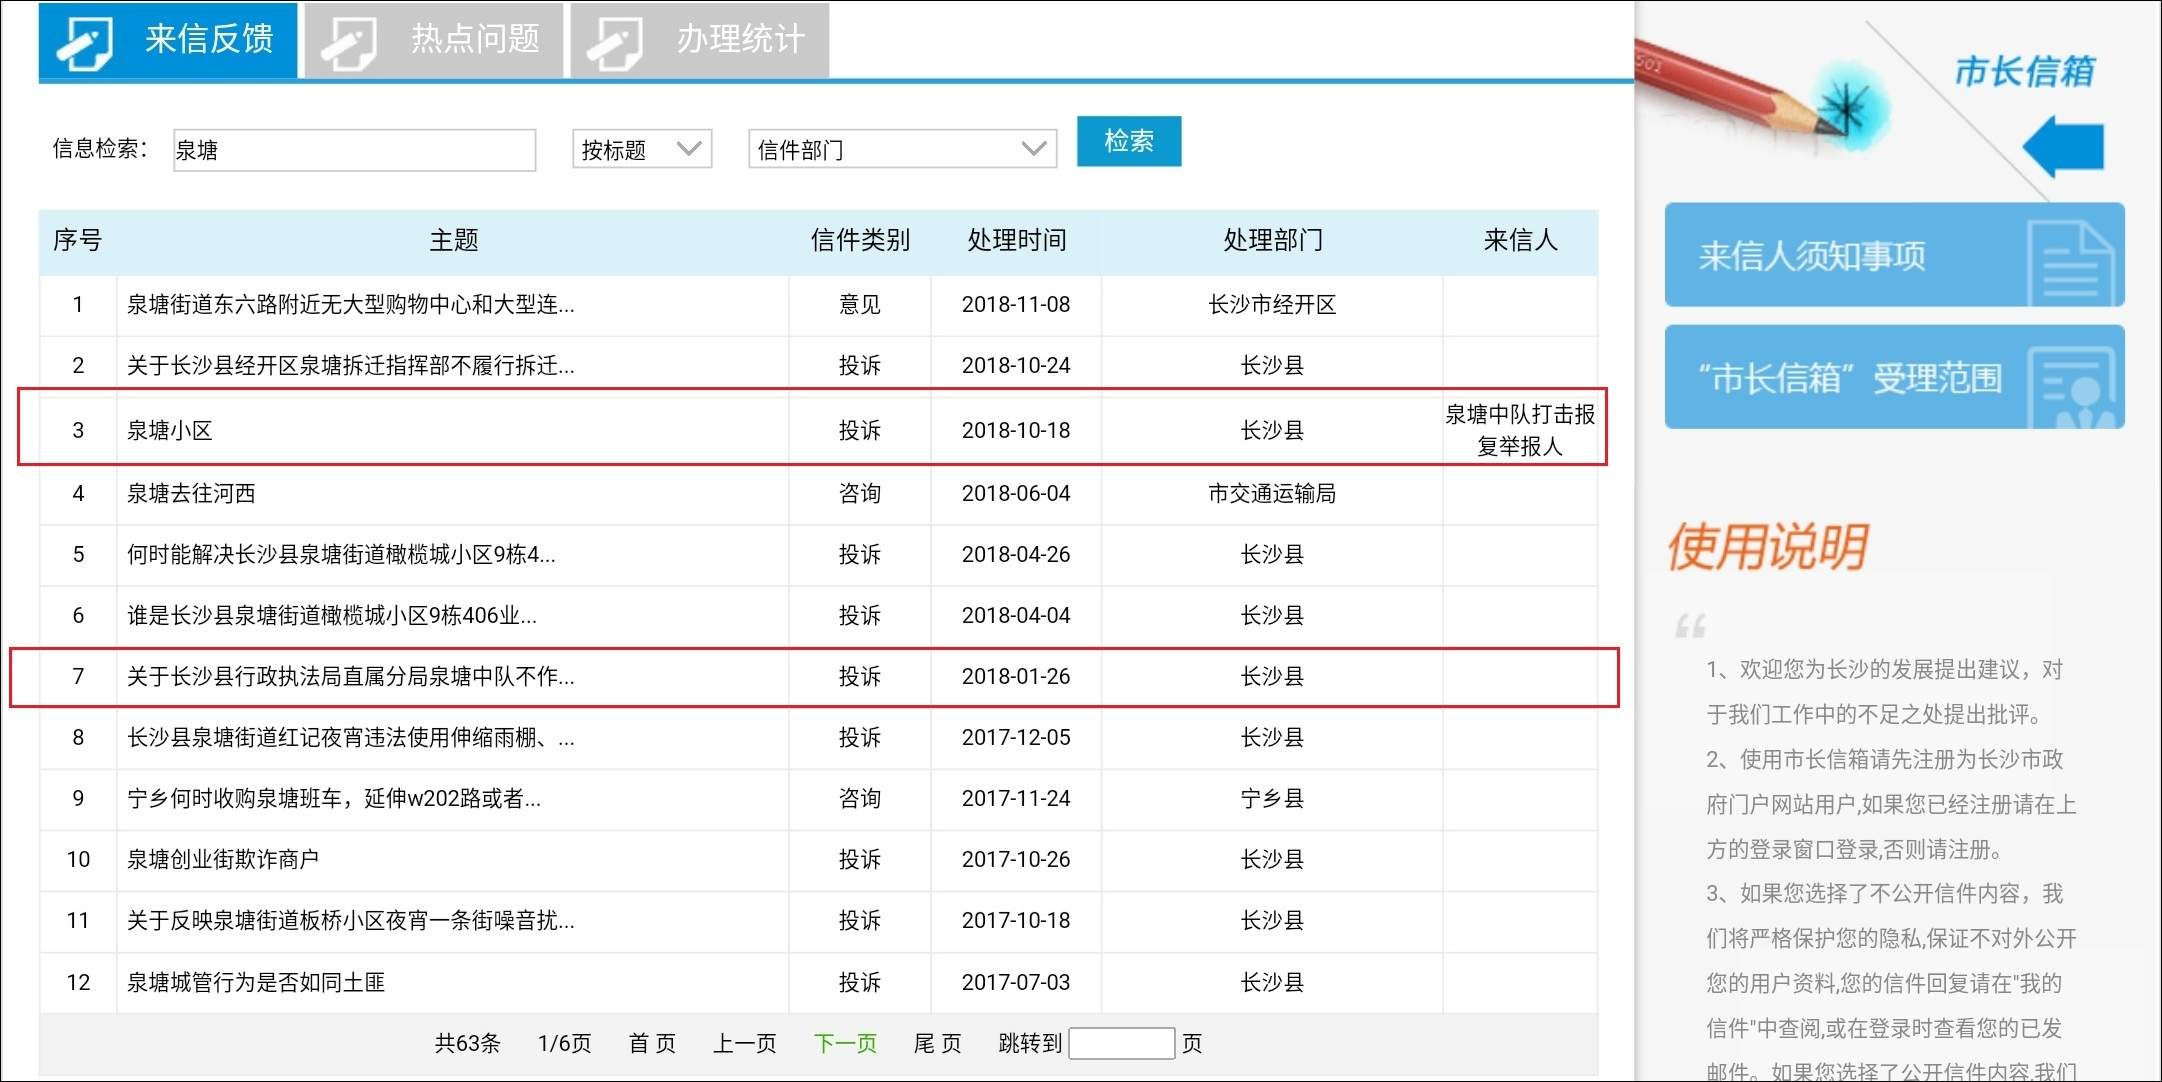Expand the 信件部门 department dropdown

[x=901, y=150]
